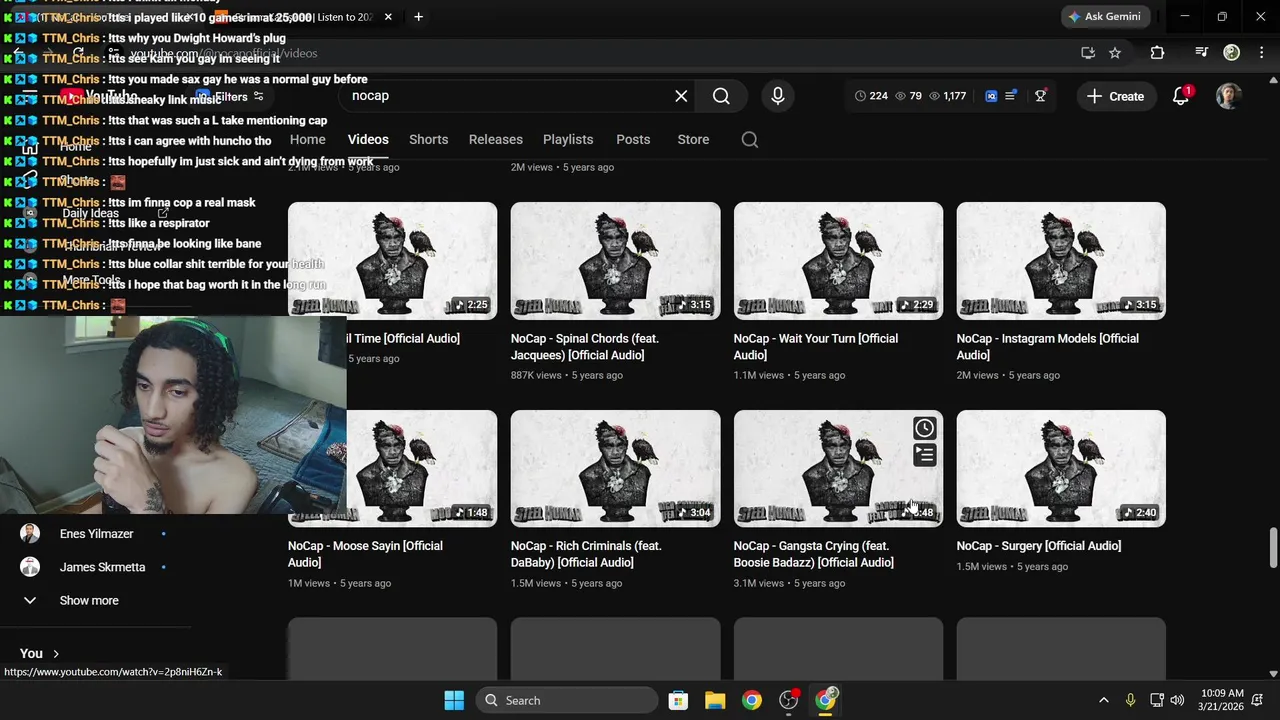Open the notifications bell with 1 alert
The height and width of the screenshot is (720, 1280).
[1181, 96]
